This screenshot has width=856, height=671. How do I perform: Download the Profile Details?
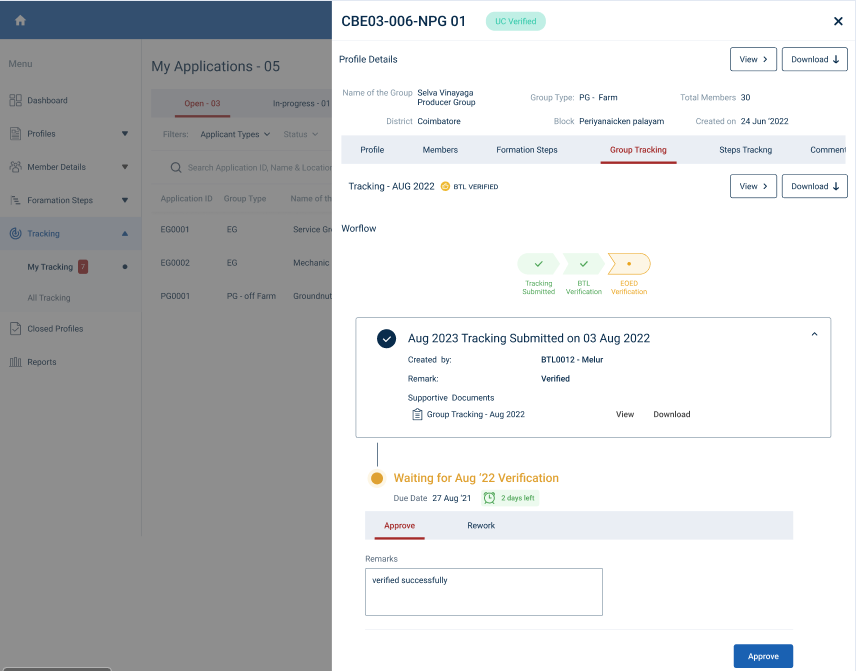[814, 60]
